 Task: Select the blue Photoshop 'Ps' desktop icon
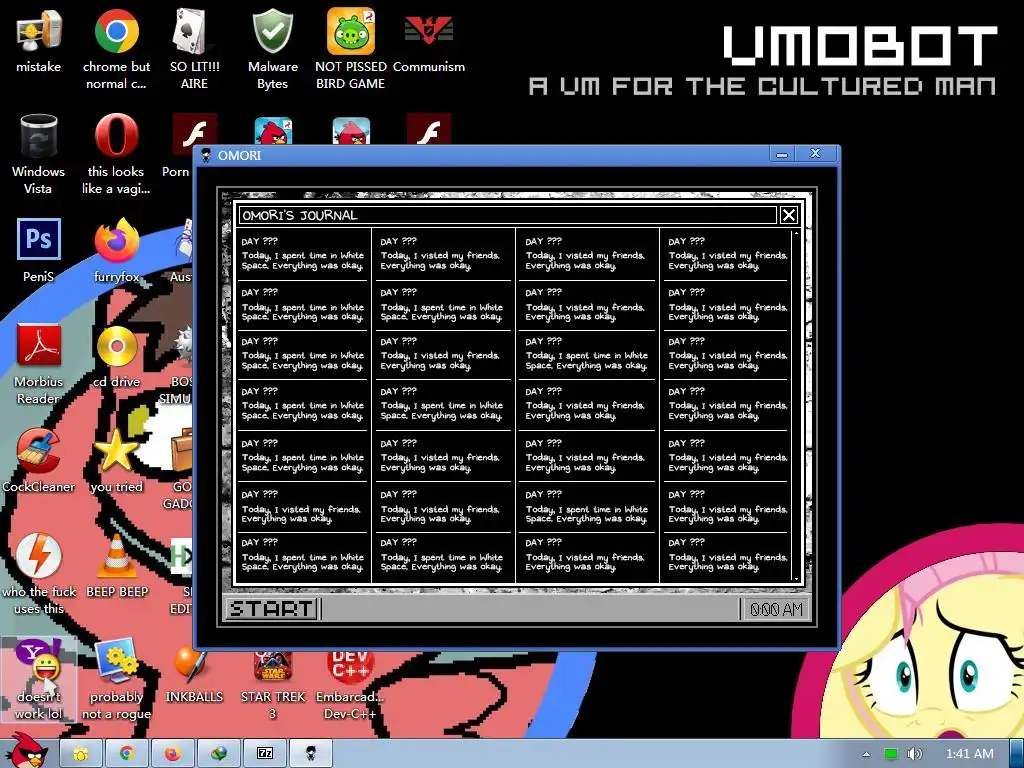[39, 239]
